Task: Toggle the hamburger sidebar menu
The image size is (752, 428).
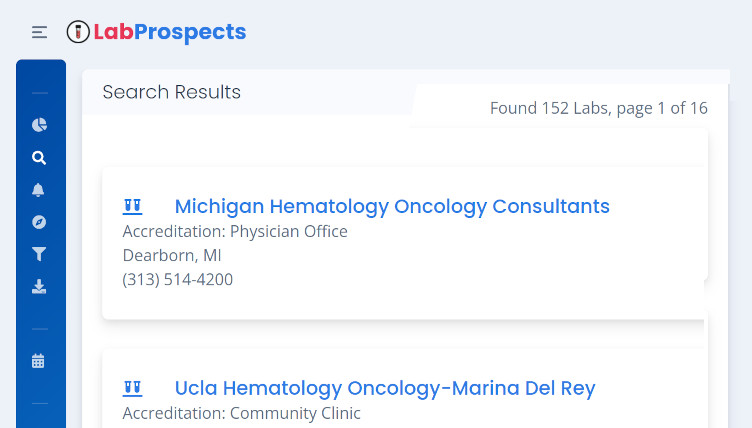Action: pyautogui.click(x=39, y=32)
